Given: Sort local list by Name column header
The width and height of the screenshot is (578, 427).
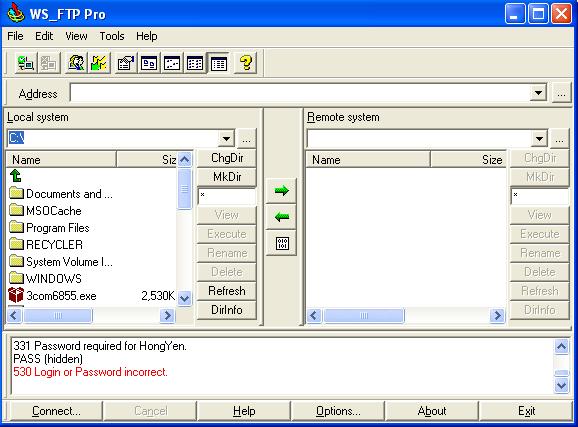Looking at the screenshot, I should [x=61, y=159].
